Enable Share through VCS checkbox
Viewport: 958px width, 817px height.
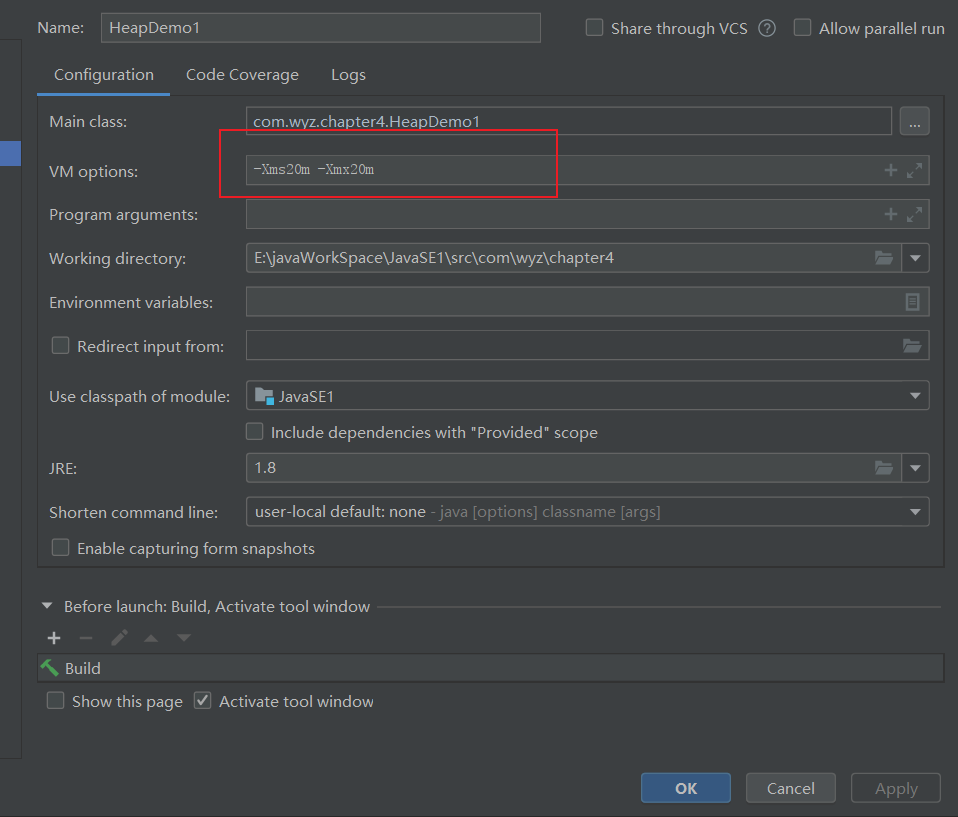pyautogui.click(x=595, y=28)
